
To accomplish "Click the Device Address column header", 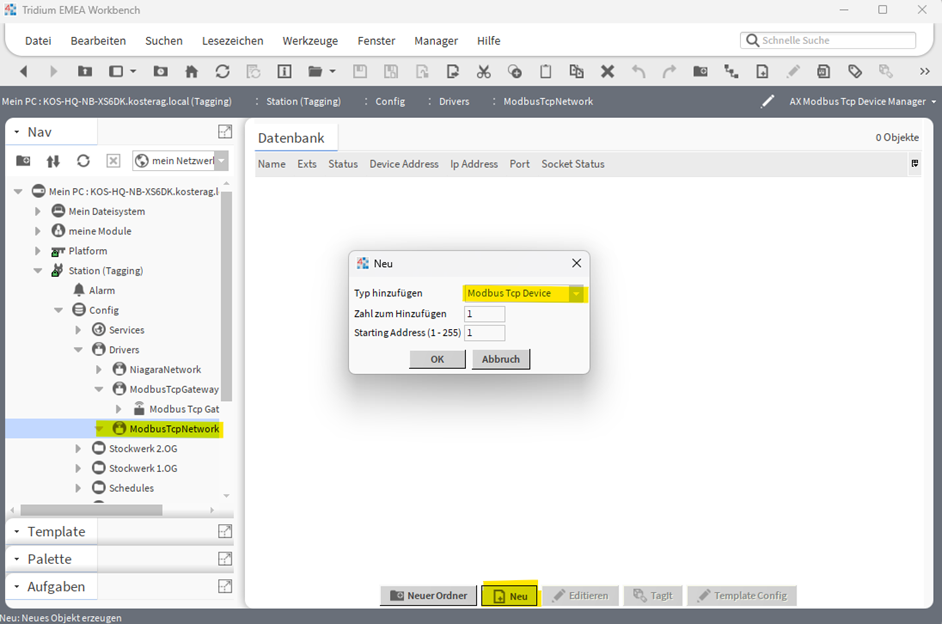I will pos(404,164).
